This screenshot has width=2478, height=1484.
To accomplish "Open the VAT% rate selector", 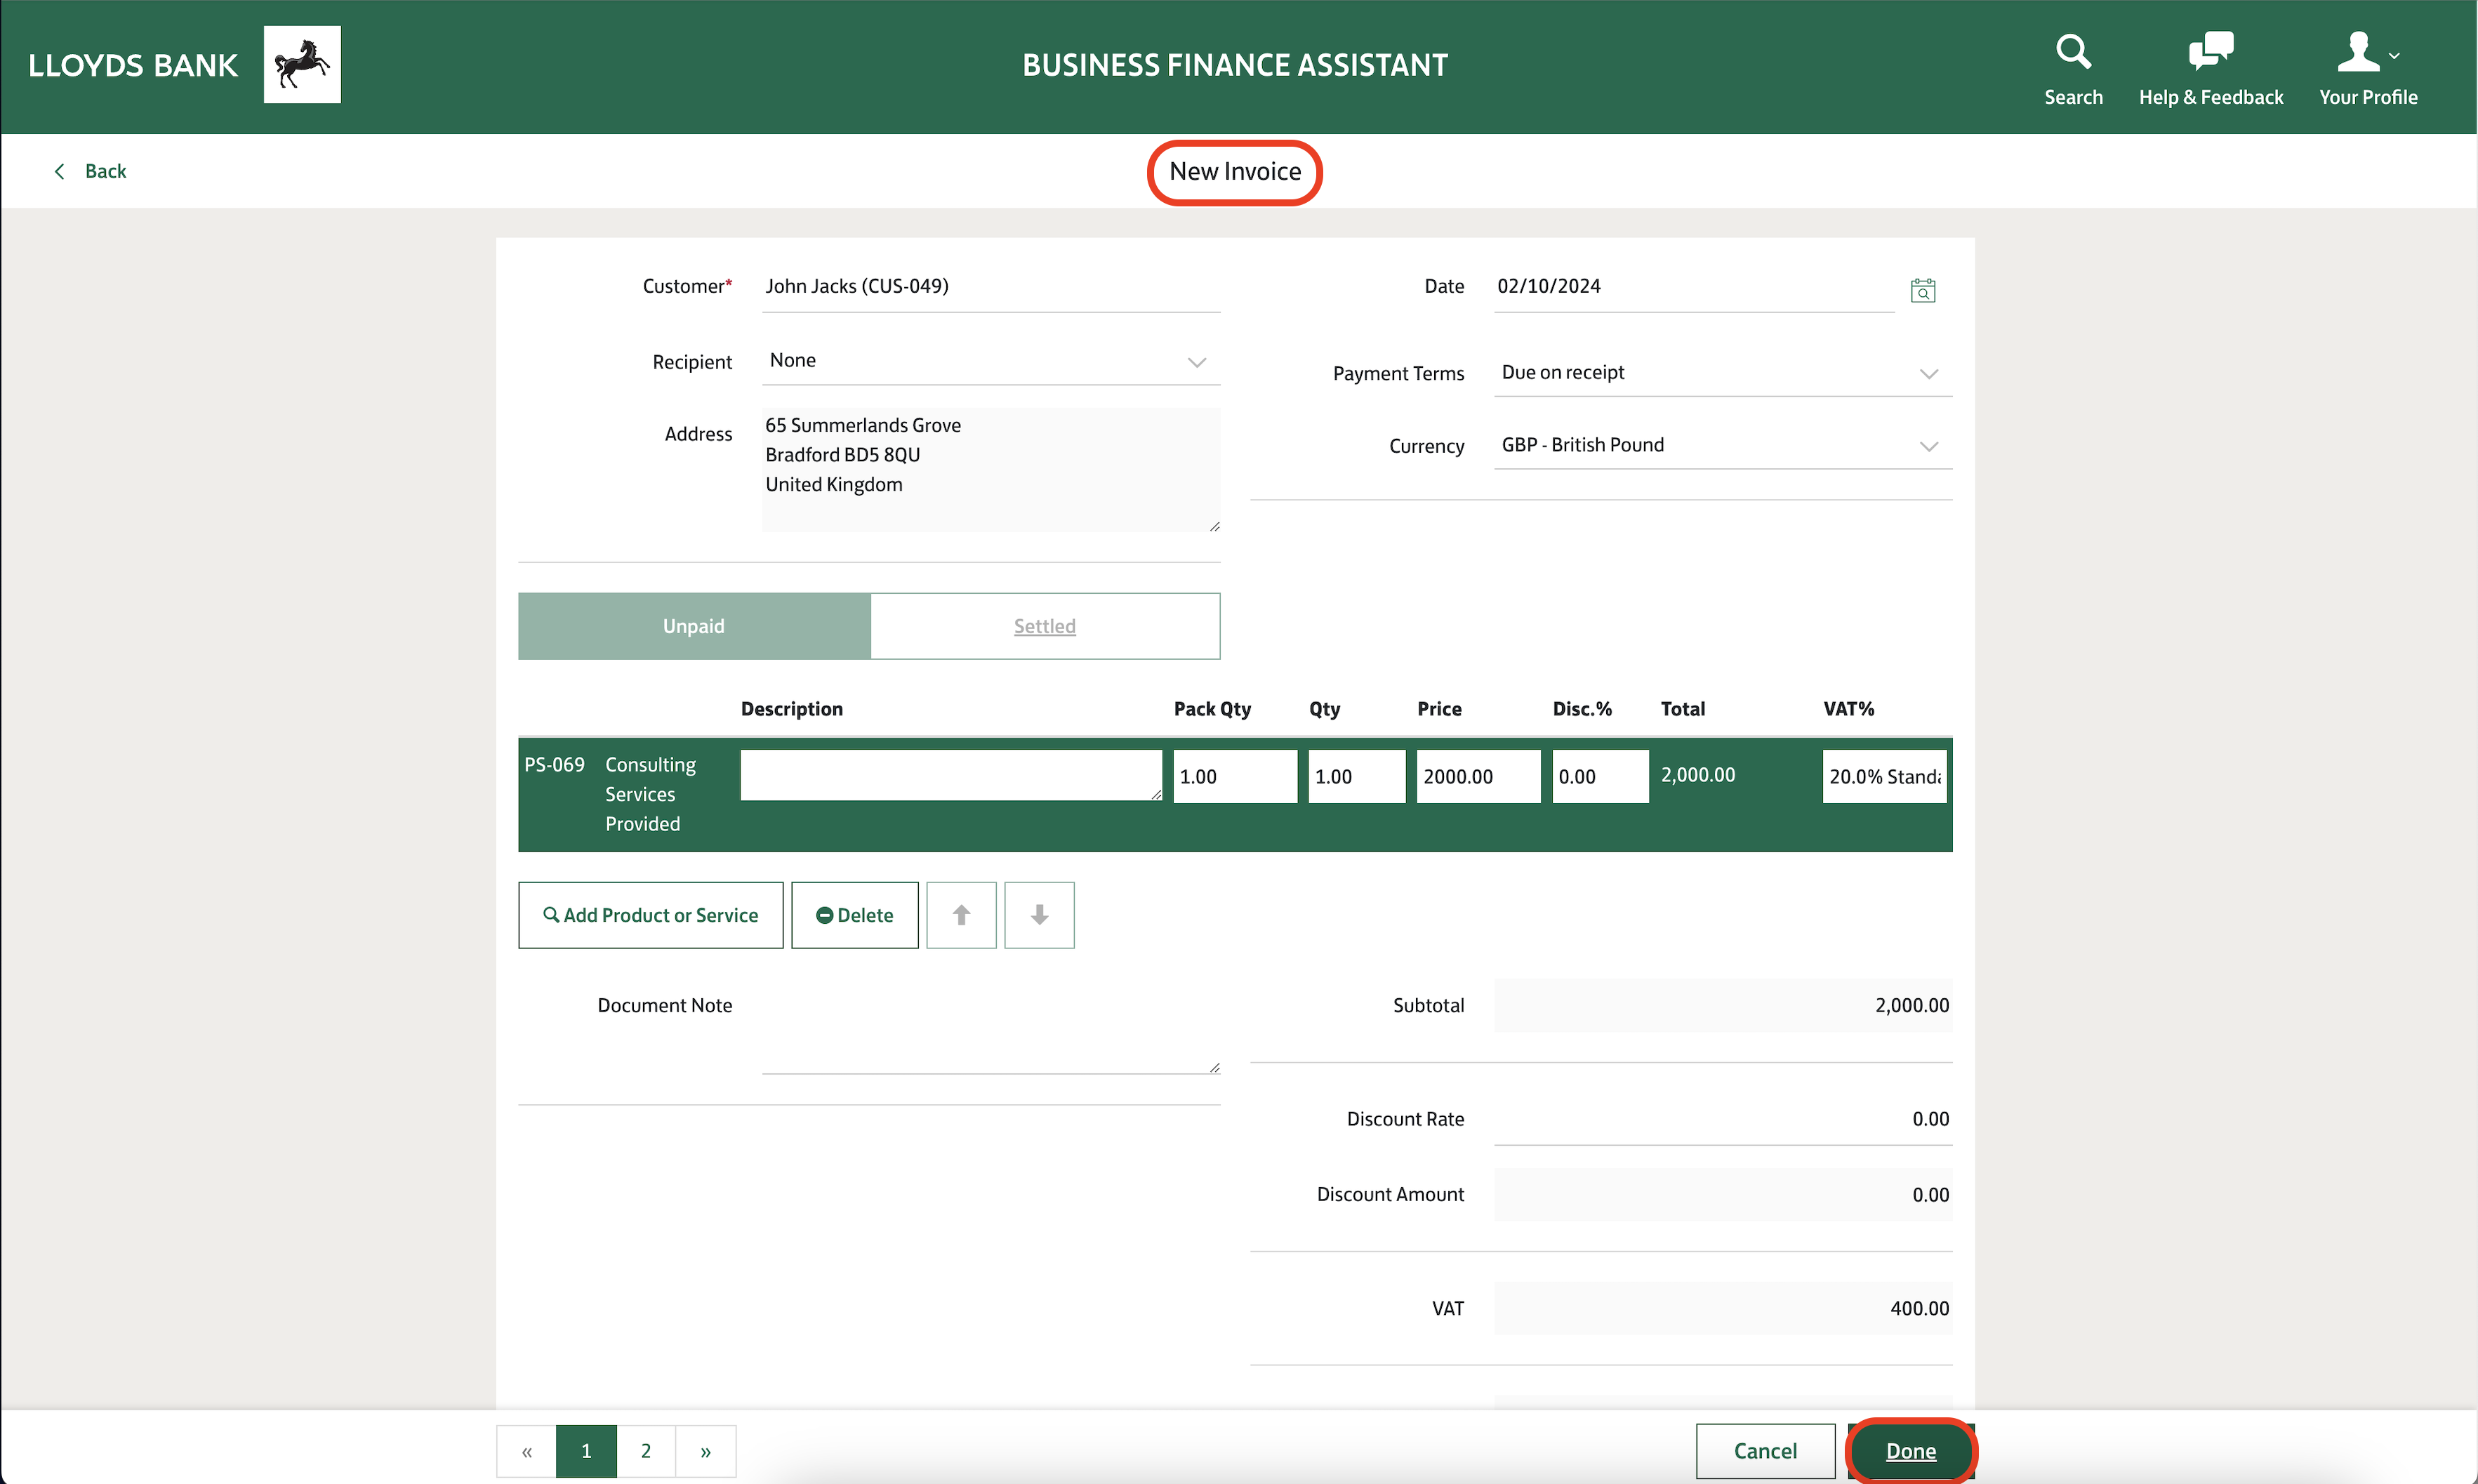I will coord(1884,776).
